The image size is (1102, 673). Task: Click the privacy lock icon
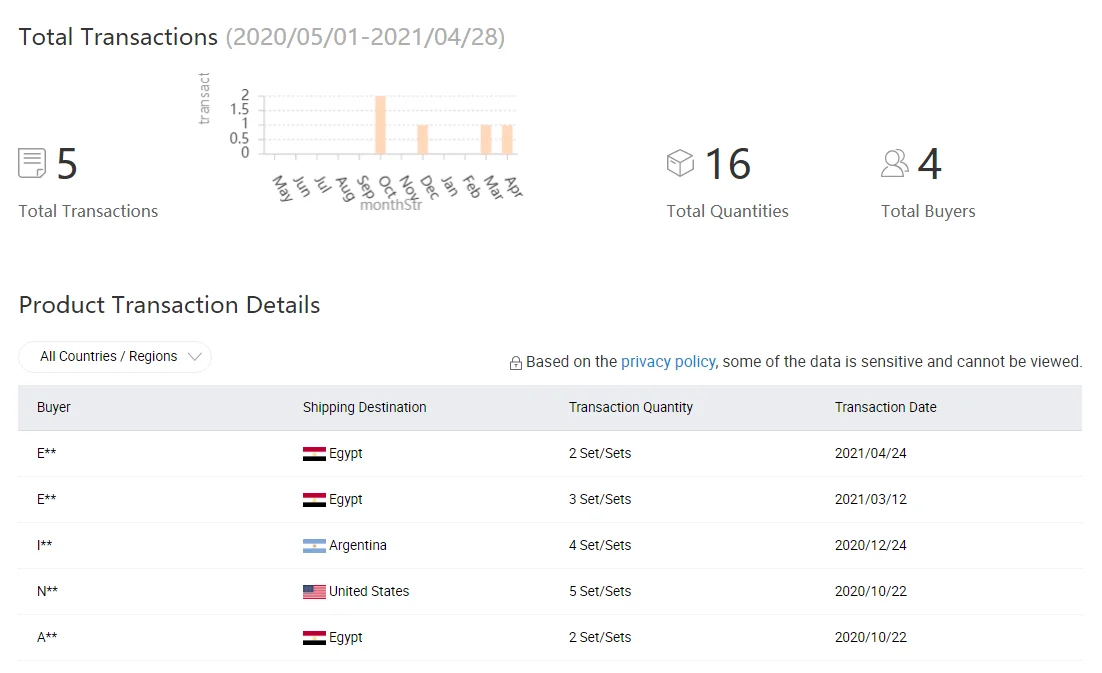tap(516, 362)
